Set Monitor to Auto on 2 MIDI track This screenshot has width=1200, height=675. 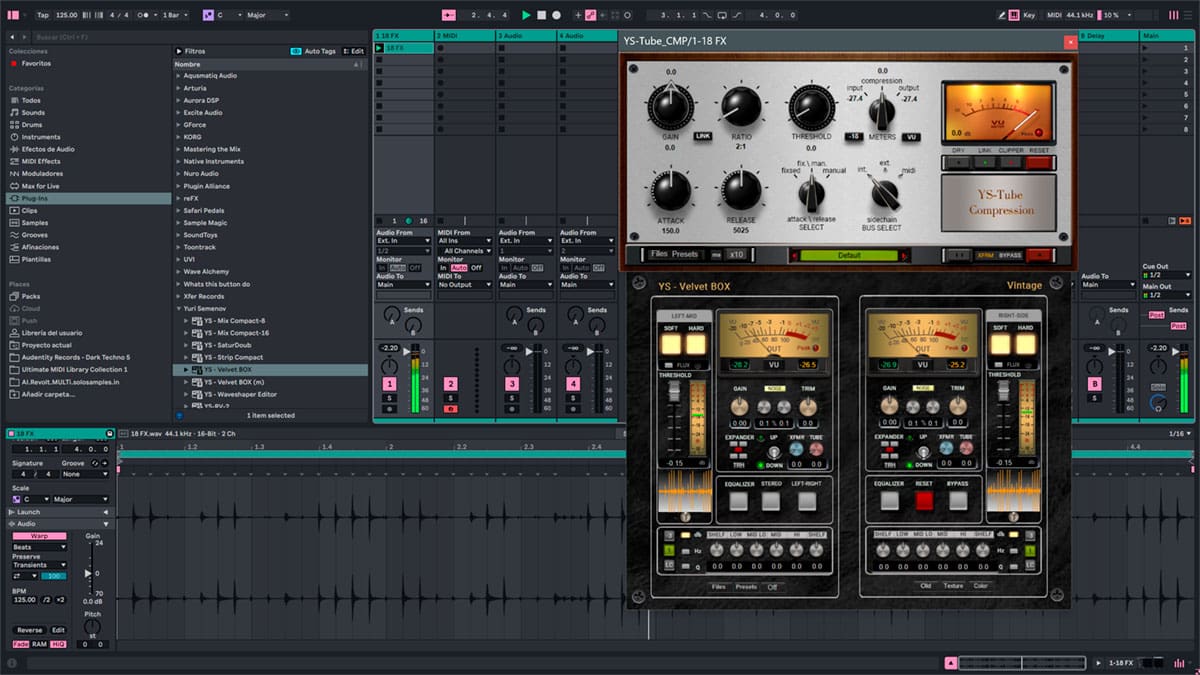coord(459,268)
